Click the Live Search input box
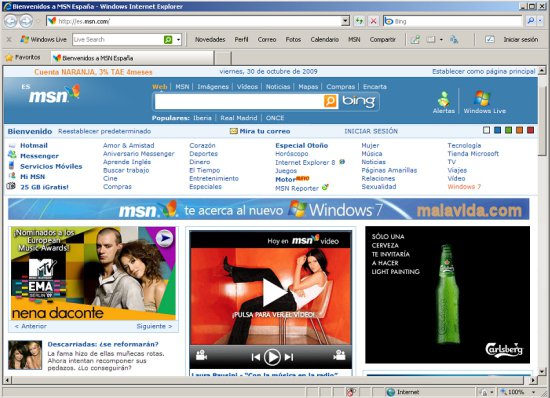Screen dimensions: 550x398 tap(118, 40)
